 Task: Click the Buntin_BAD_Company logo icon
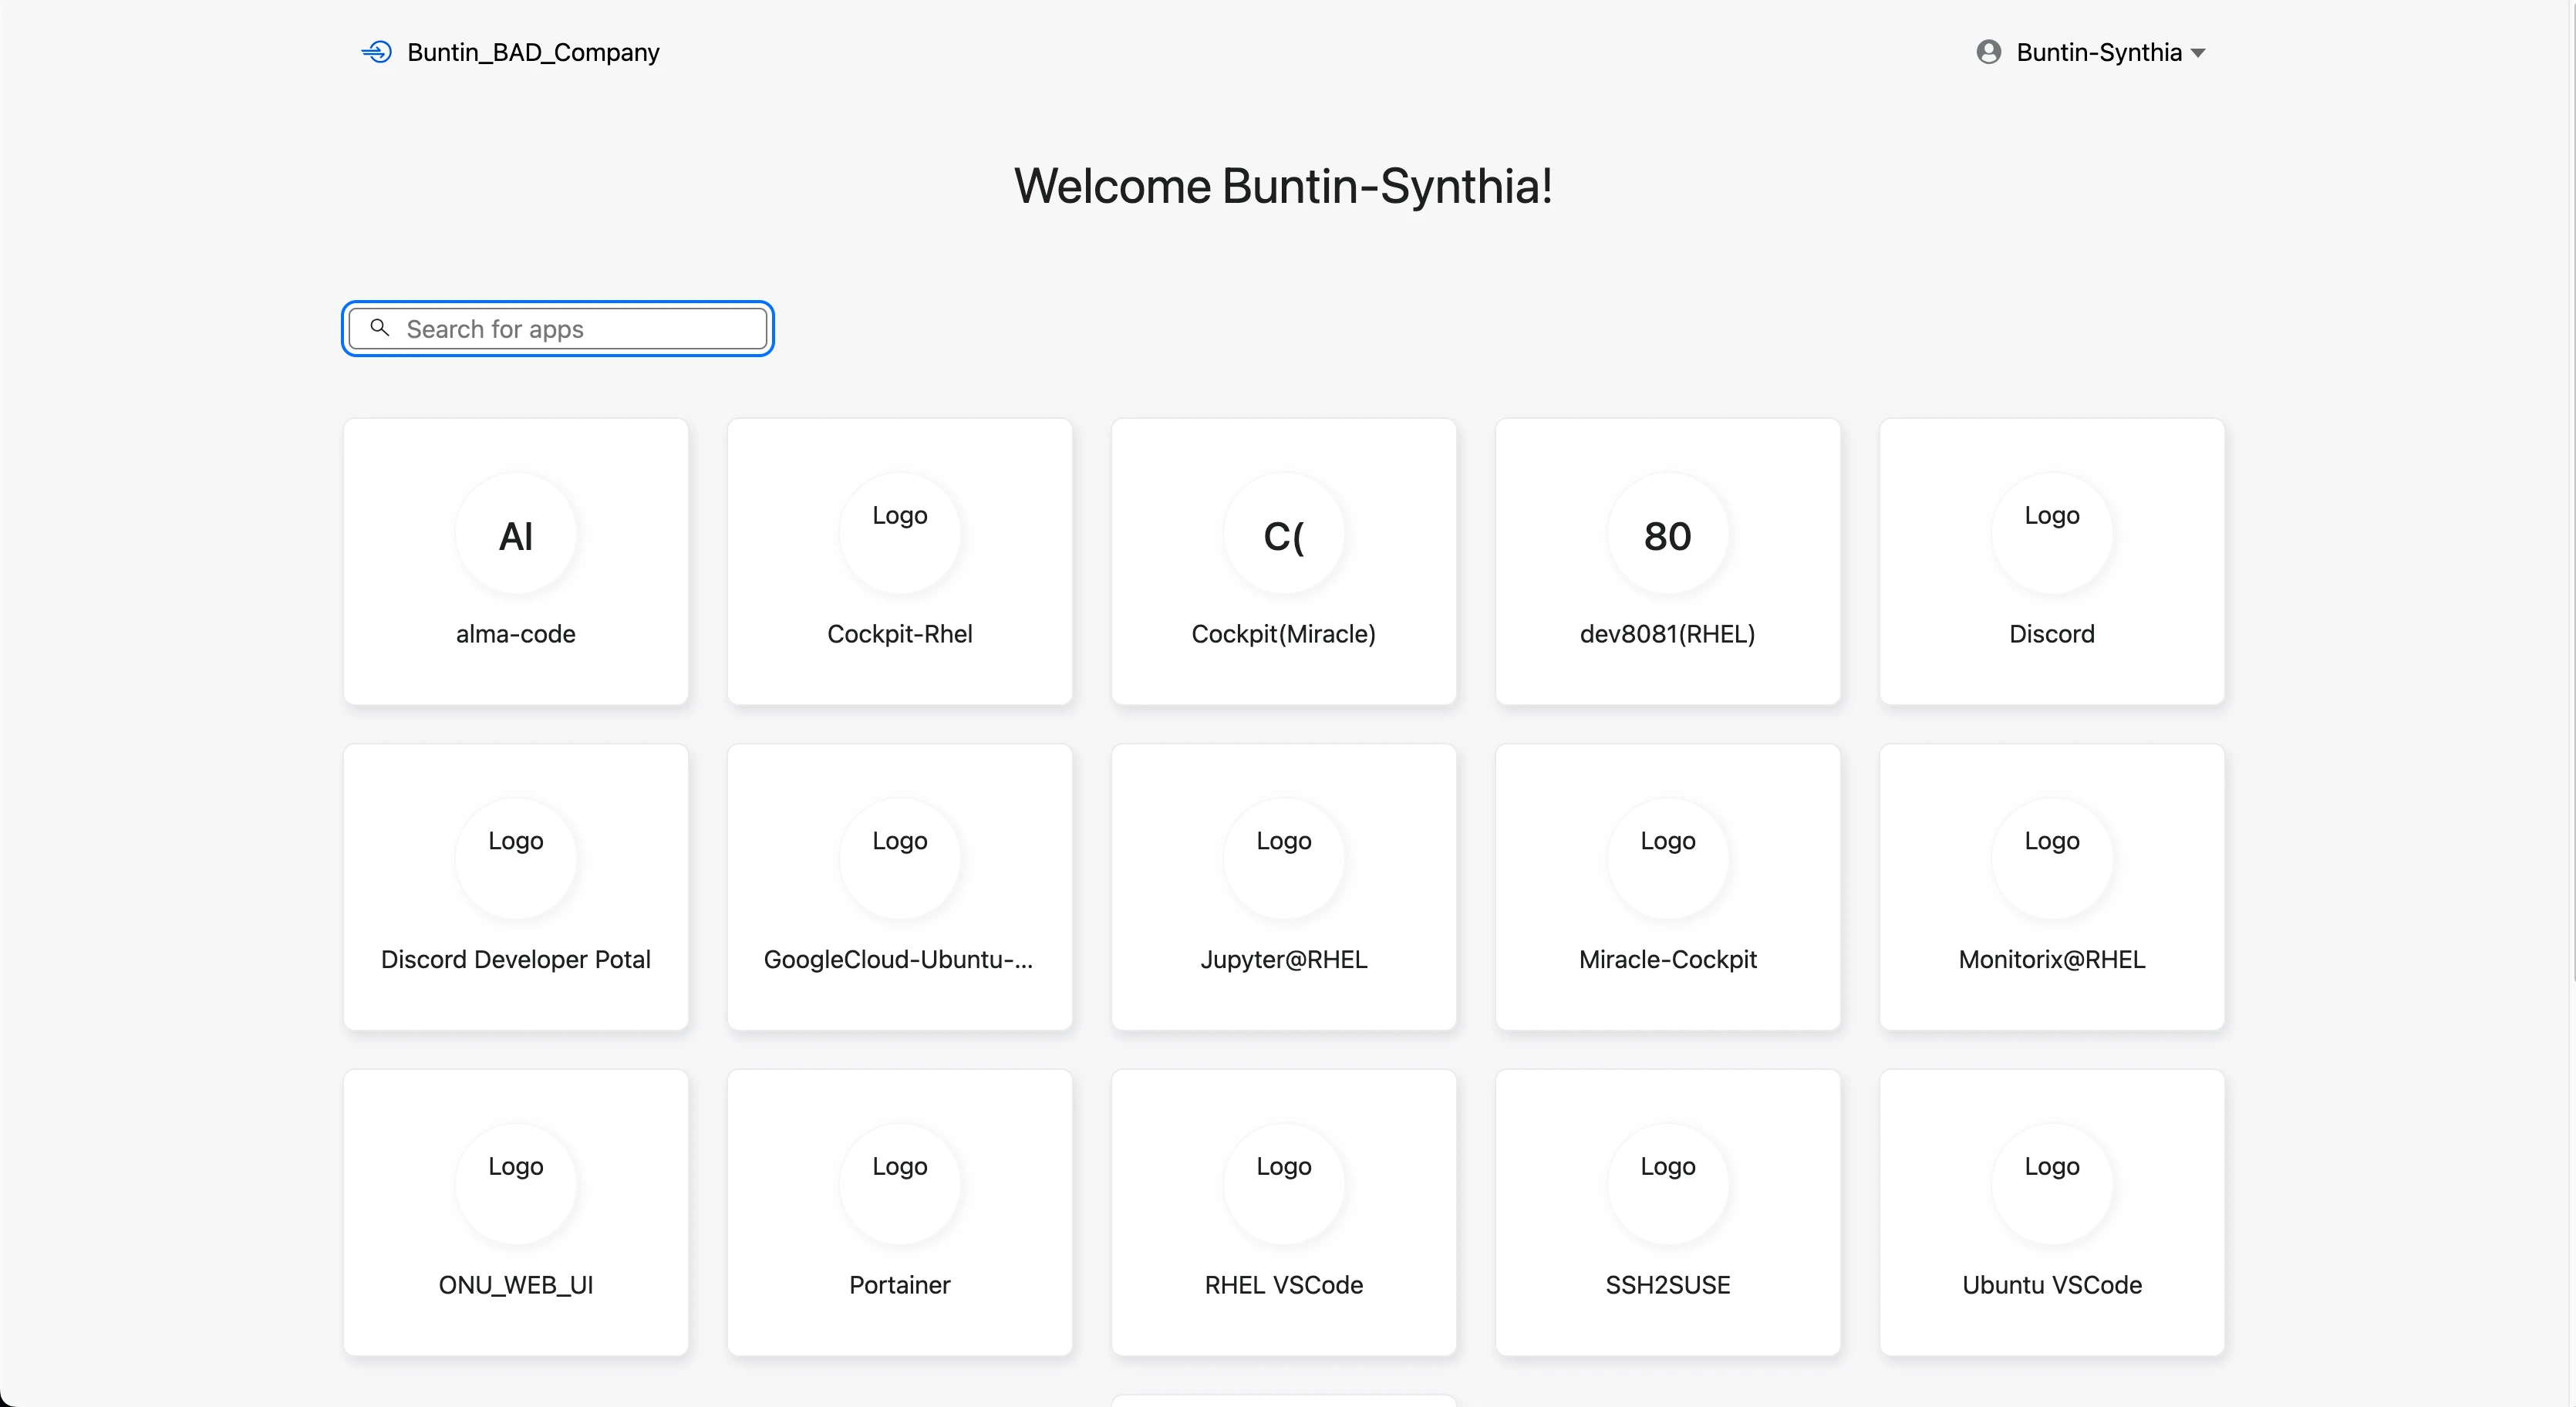pos(377,52)
